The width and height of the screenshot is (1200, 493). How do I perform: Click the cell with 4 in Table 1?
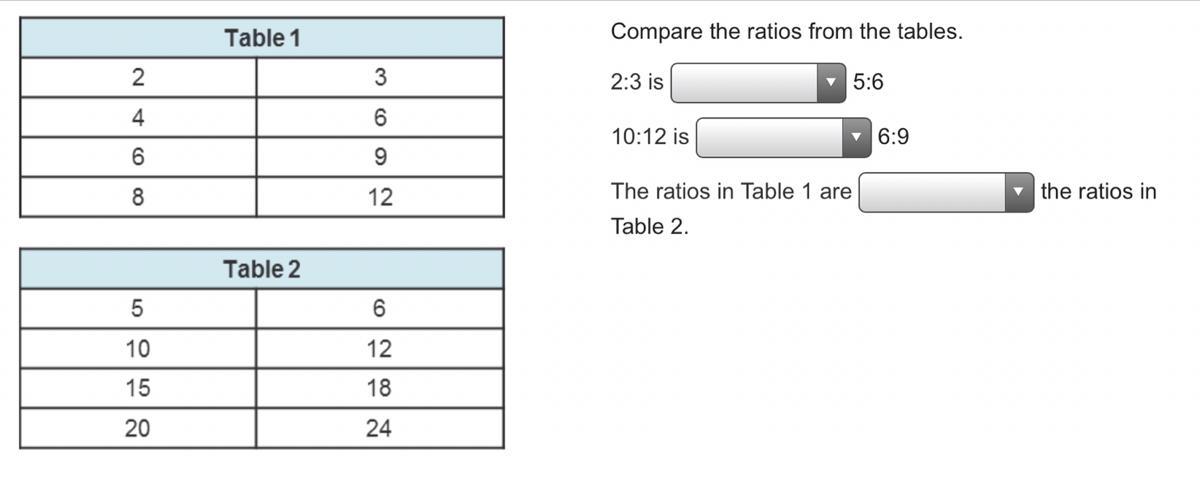(x=138, y=117)
